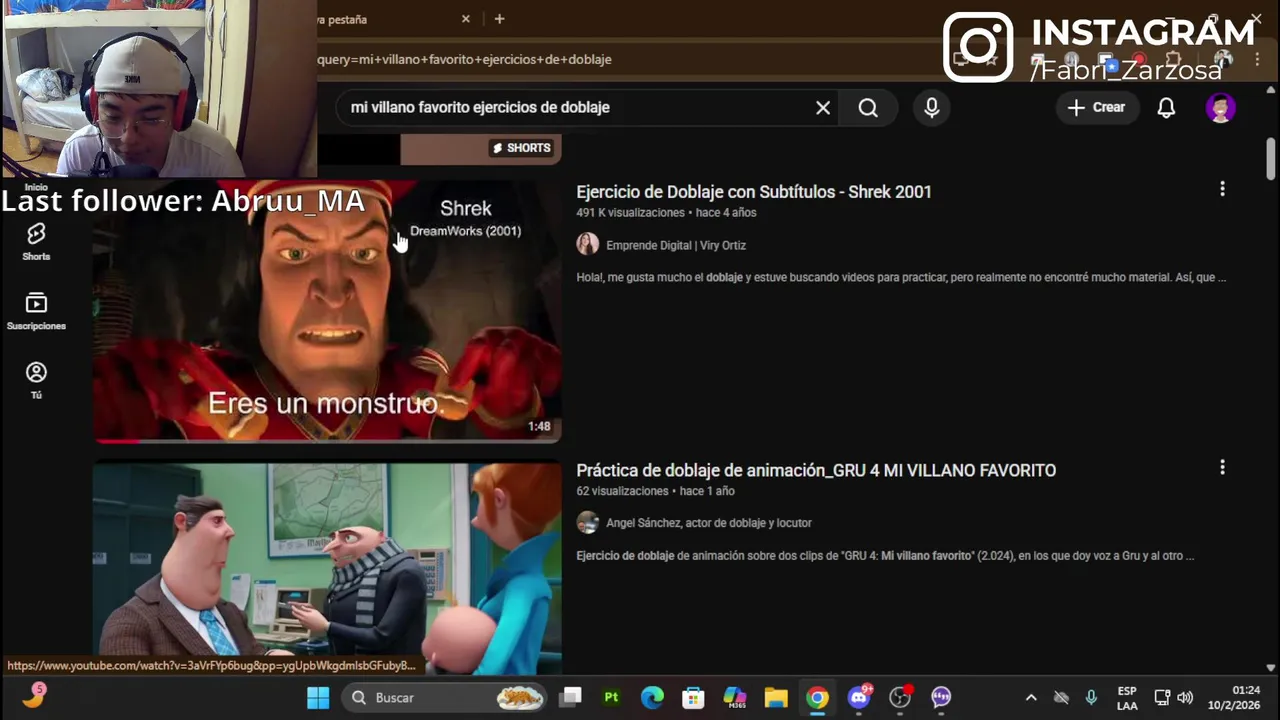The image size is (1280, 720).
Task: Open the volume control in the tray
Action: point(1185,698)
